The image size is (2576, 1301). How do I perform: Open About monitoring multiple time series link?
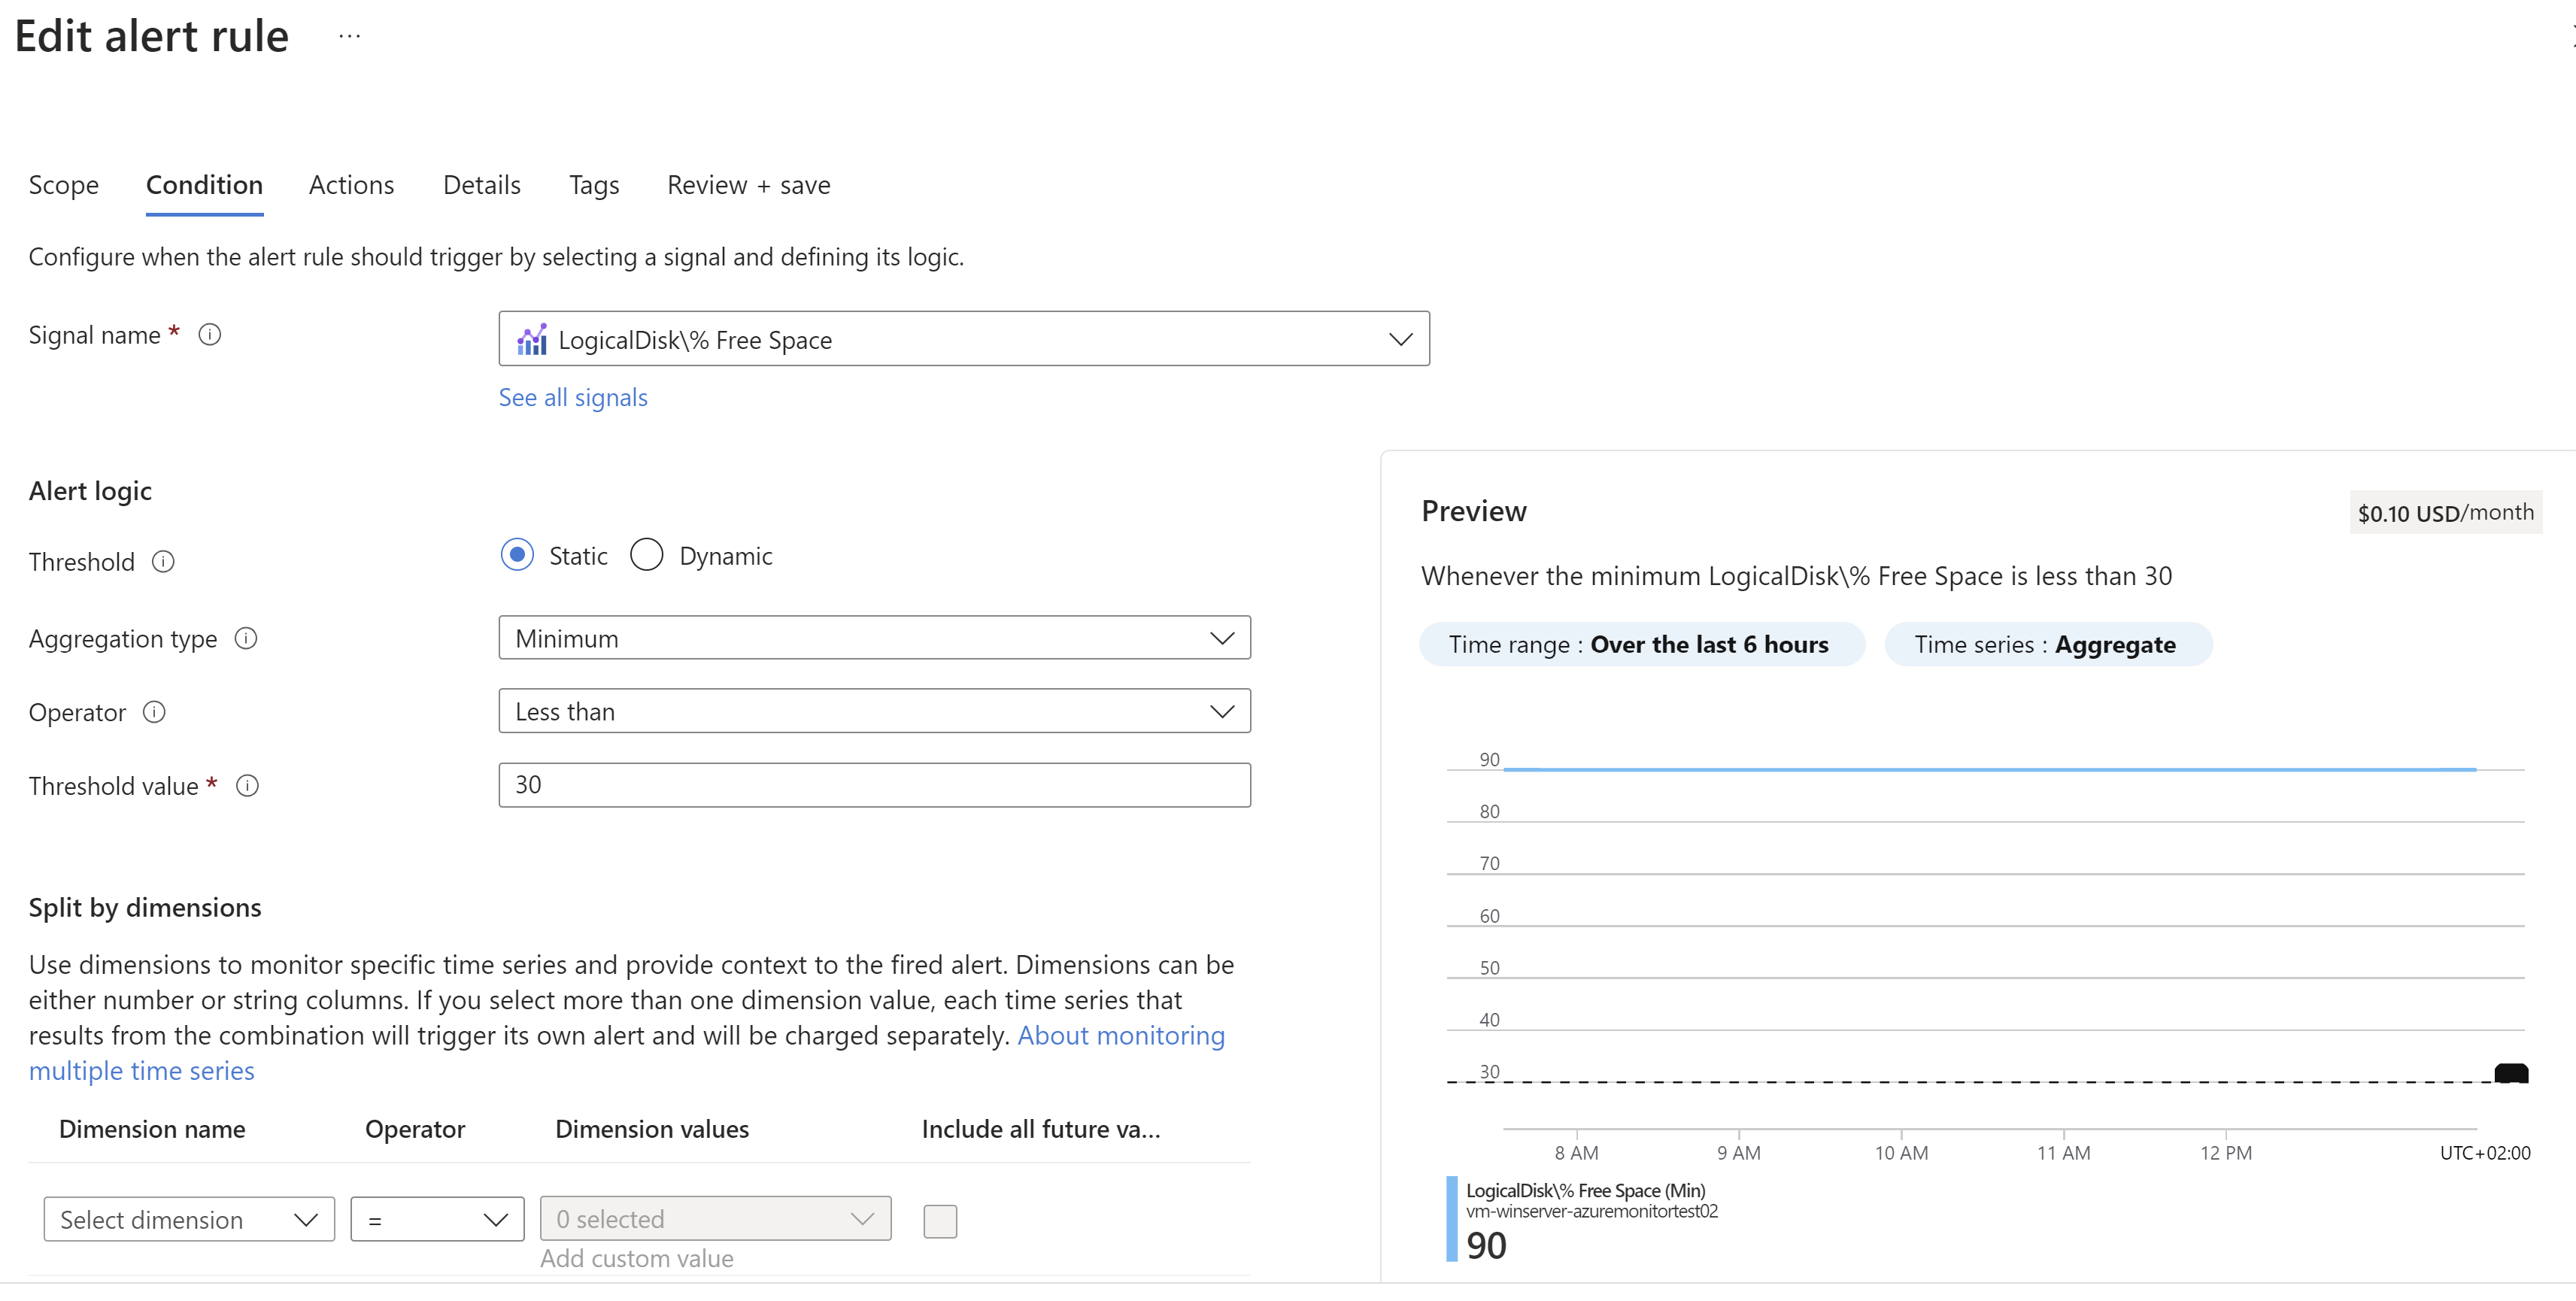point(1120,1036)
